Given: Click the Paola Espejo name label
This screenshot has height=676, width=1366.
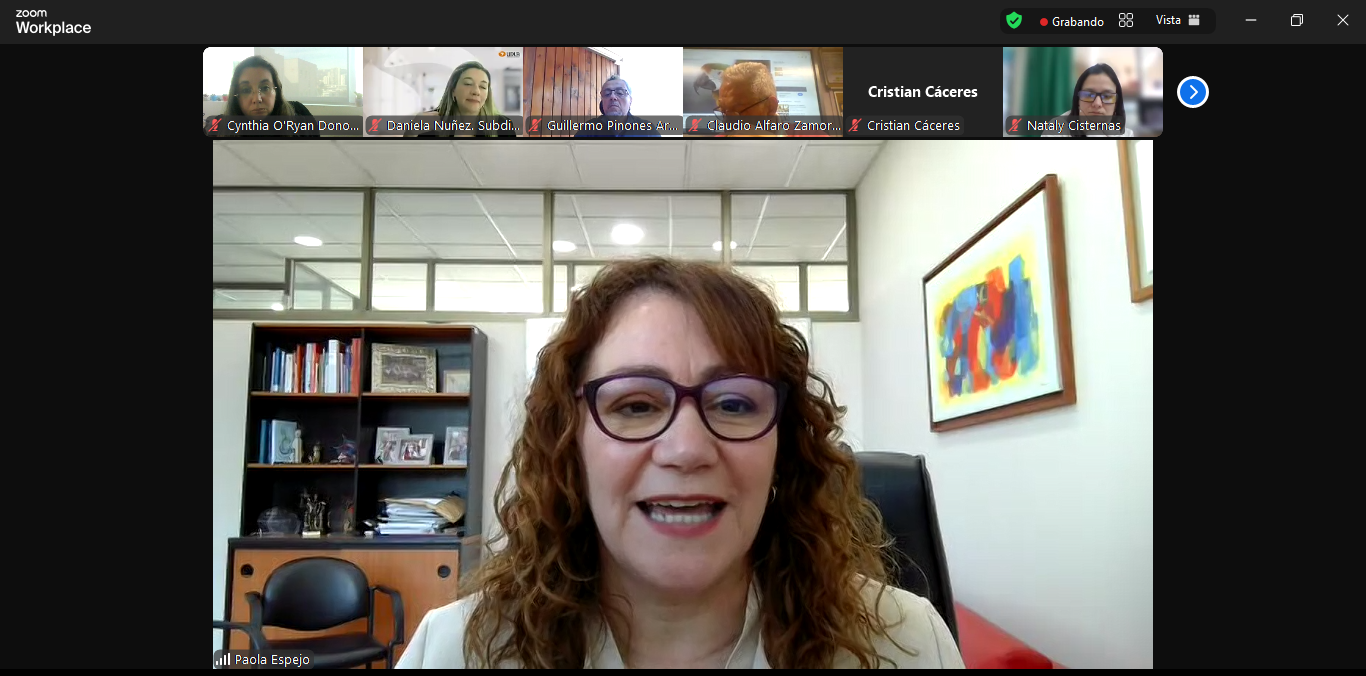Looking at the screenshot, I should [x=272, y=660].
